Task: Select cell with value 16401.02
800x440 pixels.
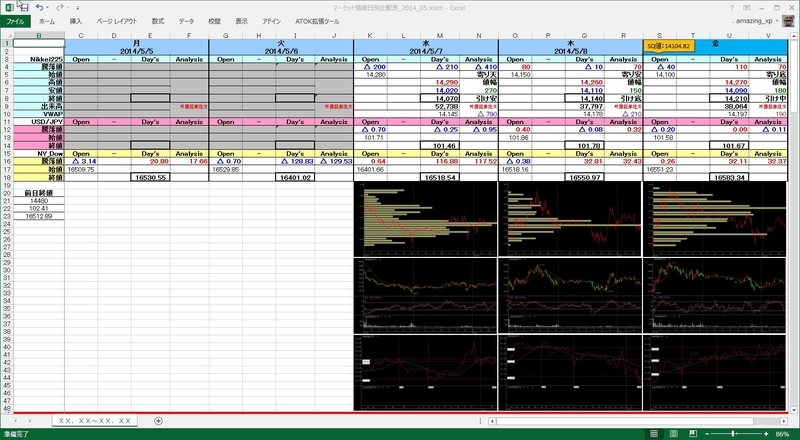Action: 295,177
